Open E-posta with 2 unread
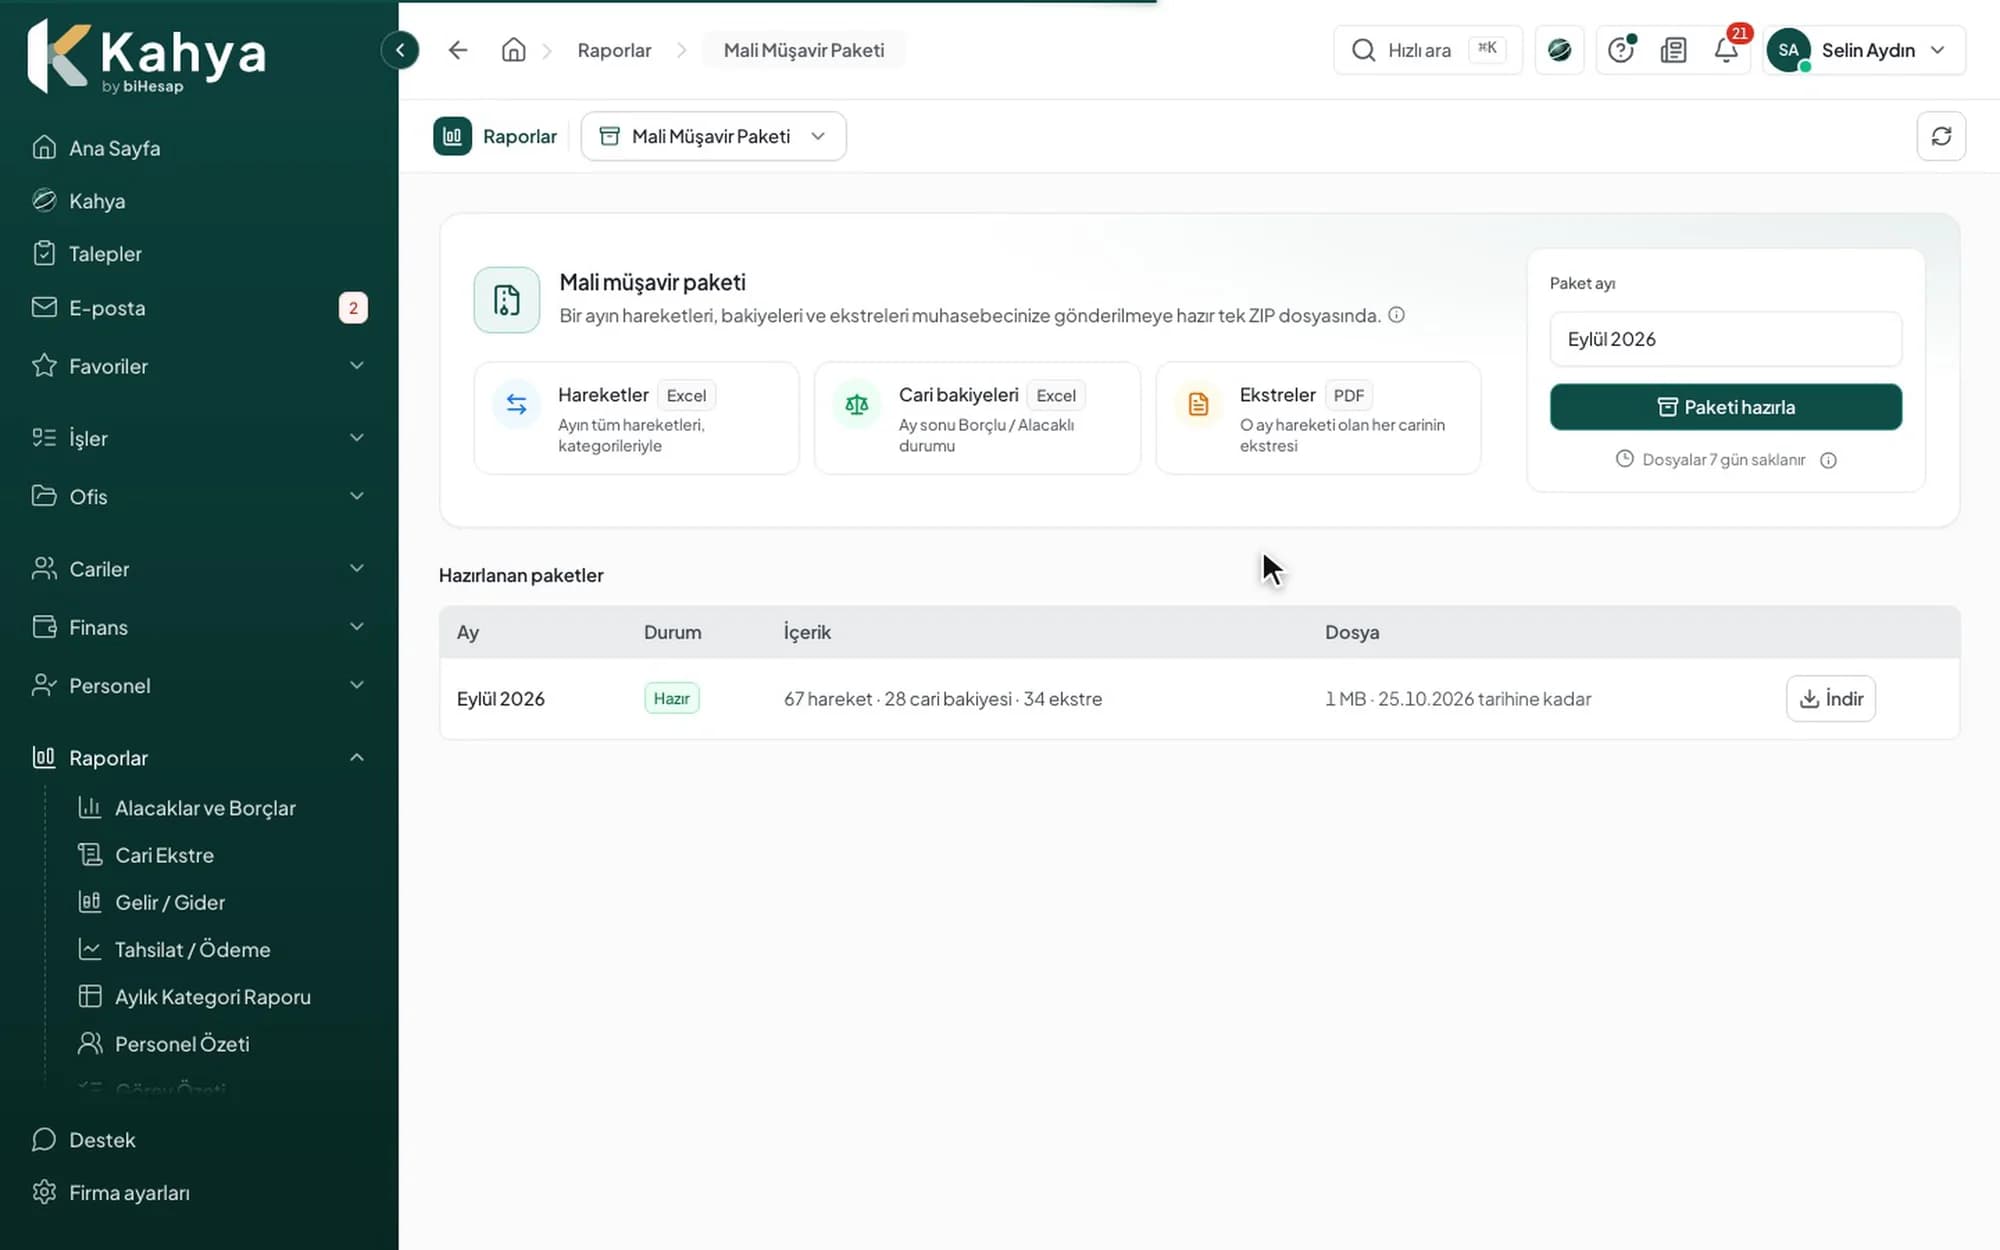Viewport: 2000px width, 1250px height. [198, 307]
